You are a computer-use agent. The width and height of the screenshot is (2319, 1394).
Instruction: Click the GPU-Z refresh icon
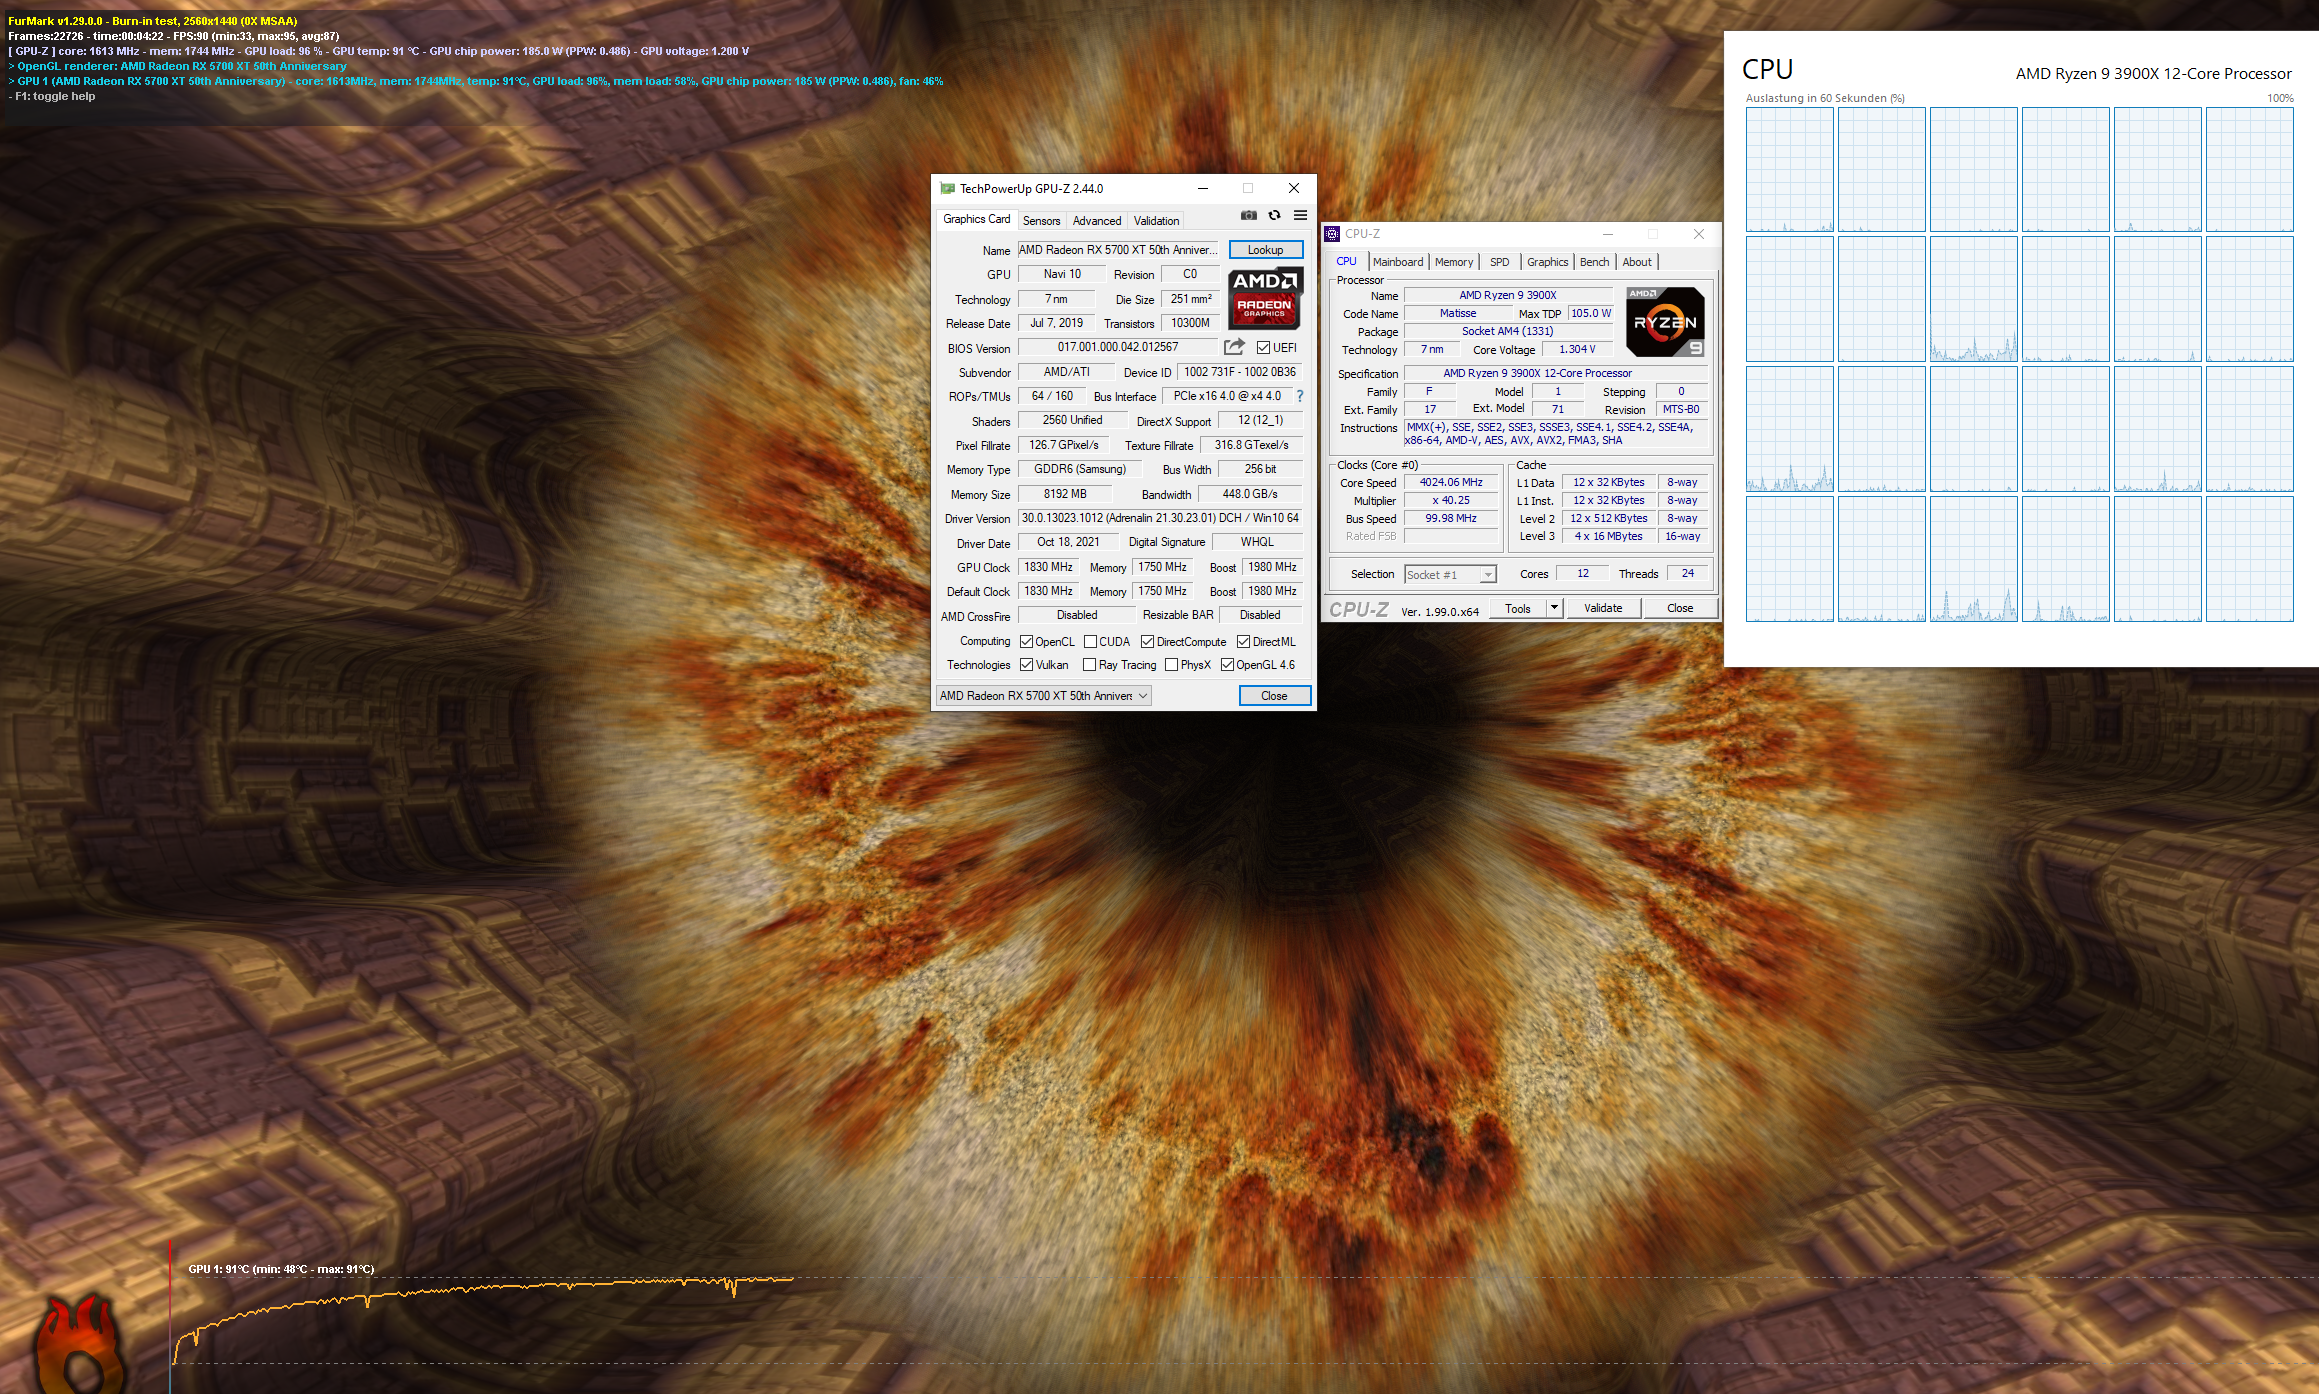[x=1274, y=215]
